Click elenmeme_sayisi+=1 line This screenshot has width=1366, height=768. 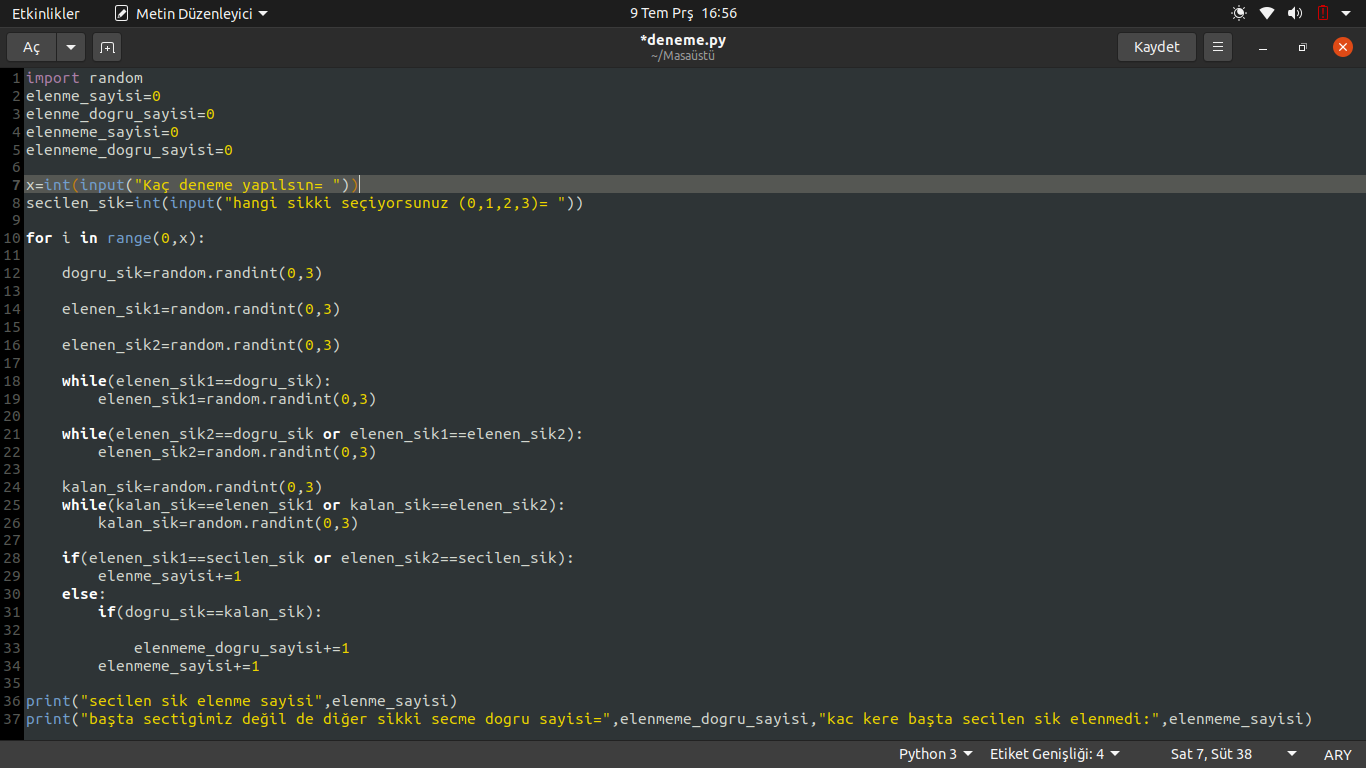coord(179,666)
